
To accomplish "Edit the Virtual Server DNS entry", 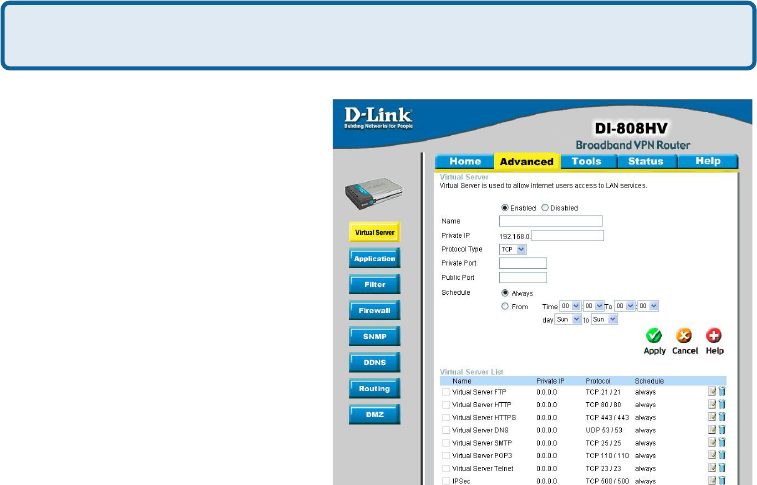I will click(x=712, y=430).
